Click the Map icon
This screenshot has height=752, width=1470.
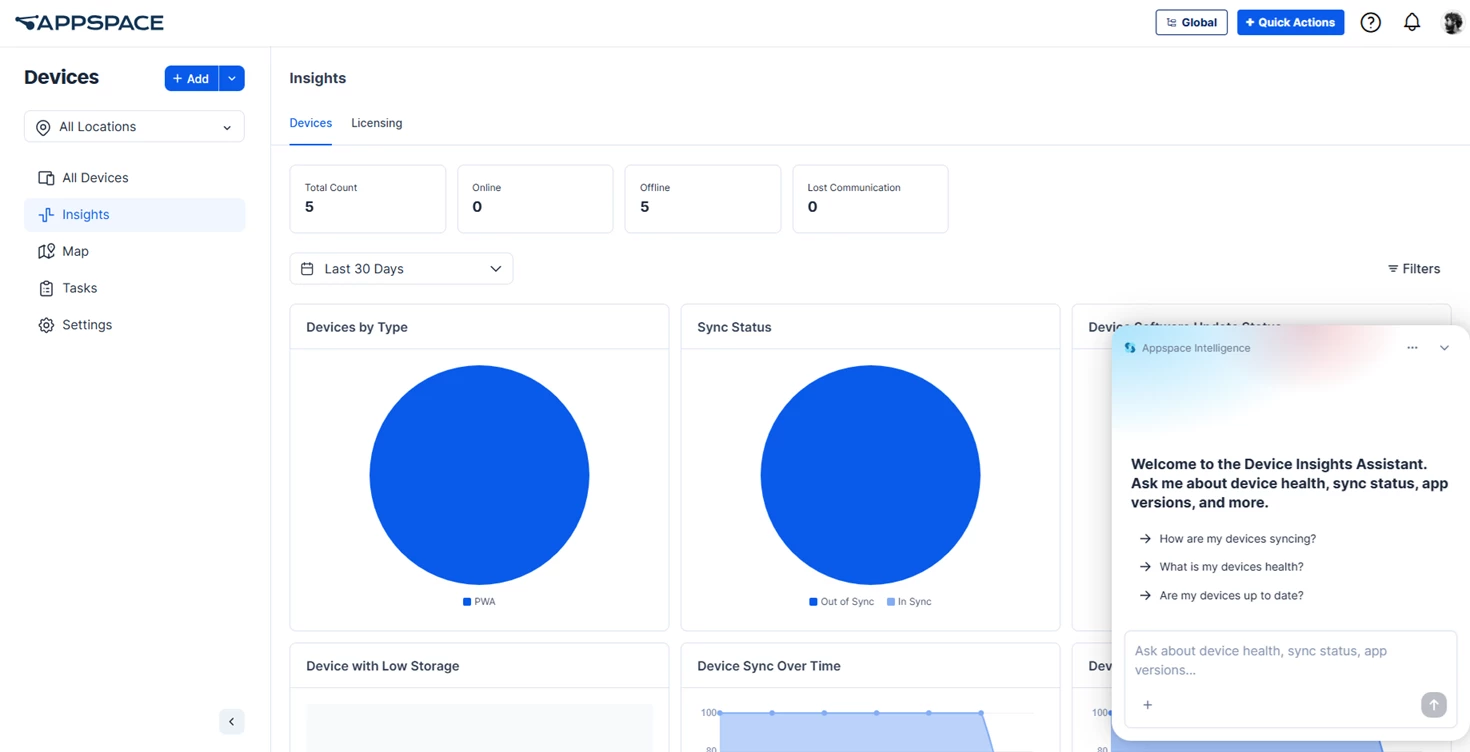pos(46,251)
